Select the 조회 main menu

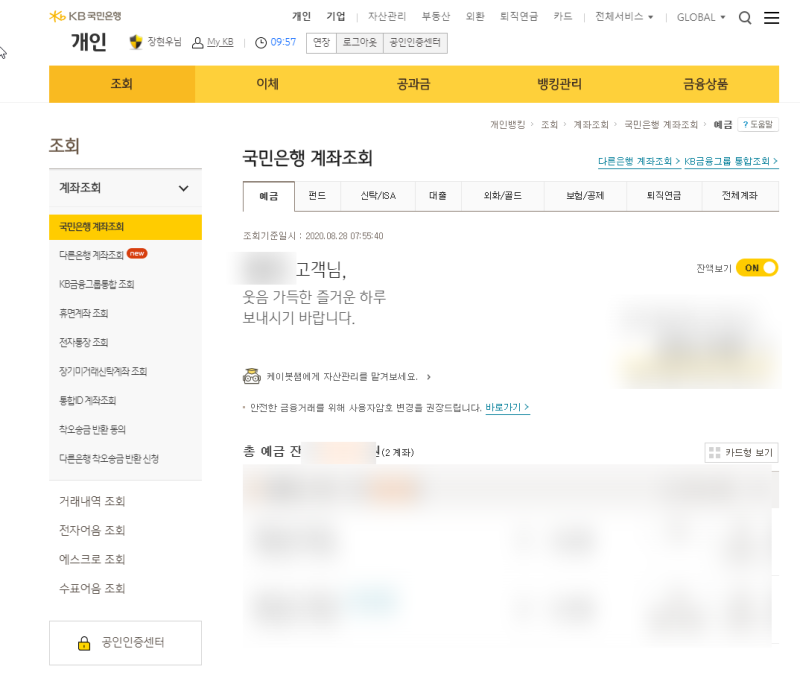[122, 84]
